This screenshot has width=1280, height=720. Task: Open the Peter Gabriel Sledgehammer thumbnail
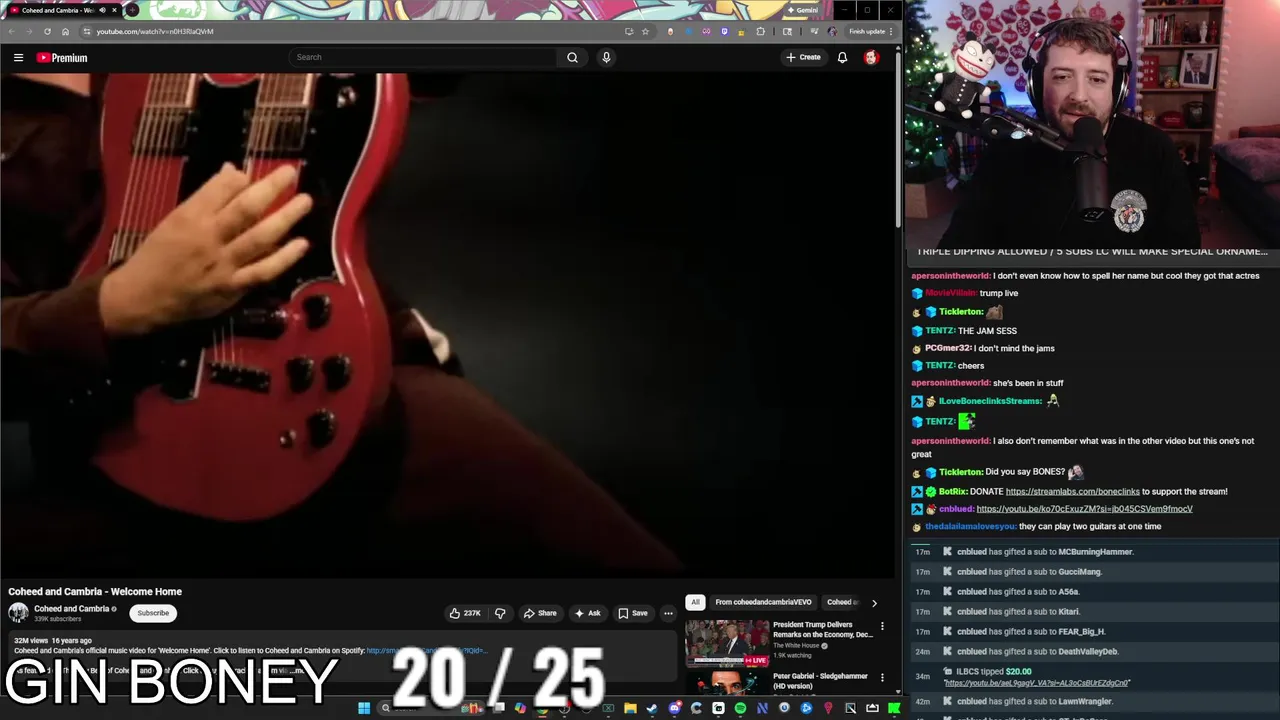(727, 684)
